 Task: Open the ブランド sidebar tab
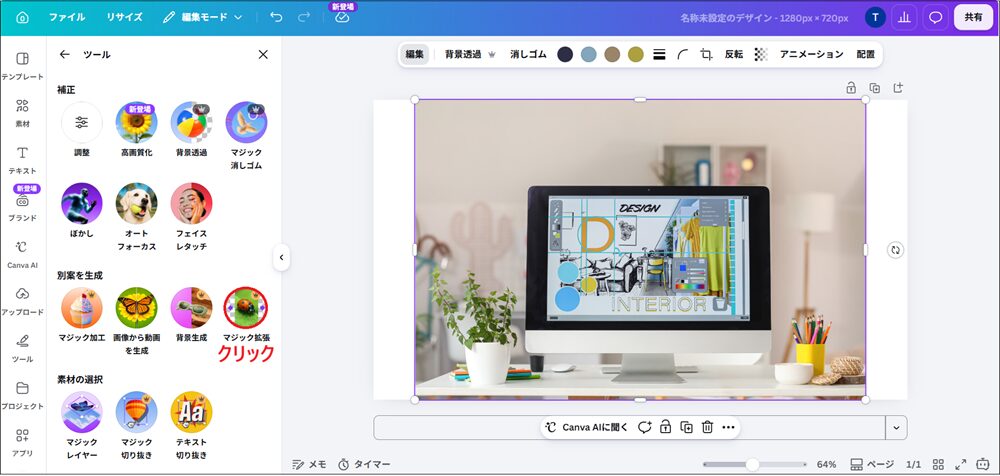(x=22, y=207)
